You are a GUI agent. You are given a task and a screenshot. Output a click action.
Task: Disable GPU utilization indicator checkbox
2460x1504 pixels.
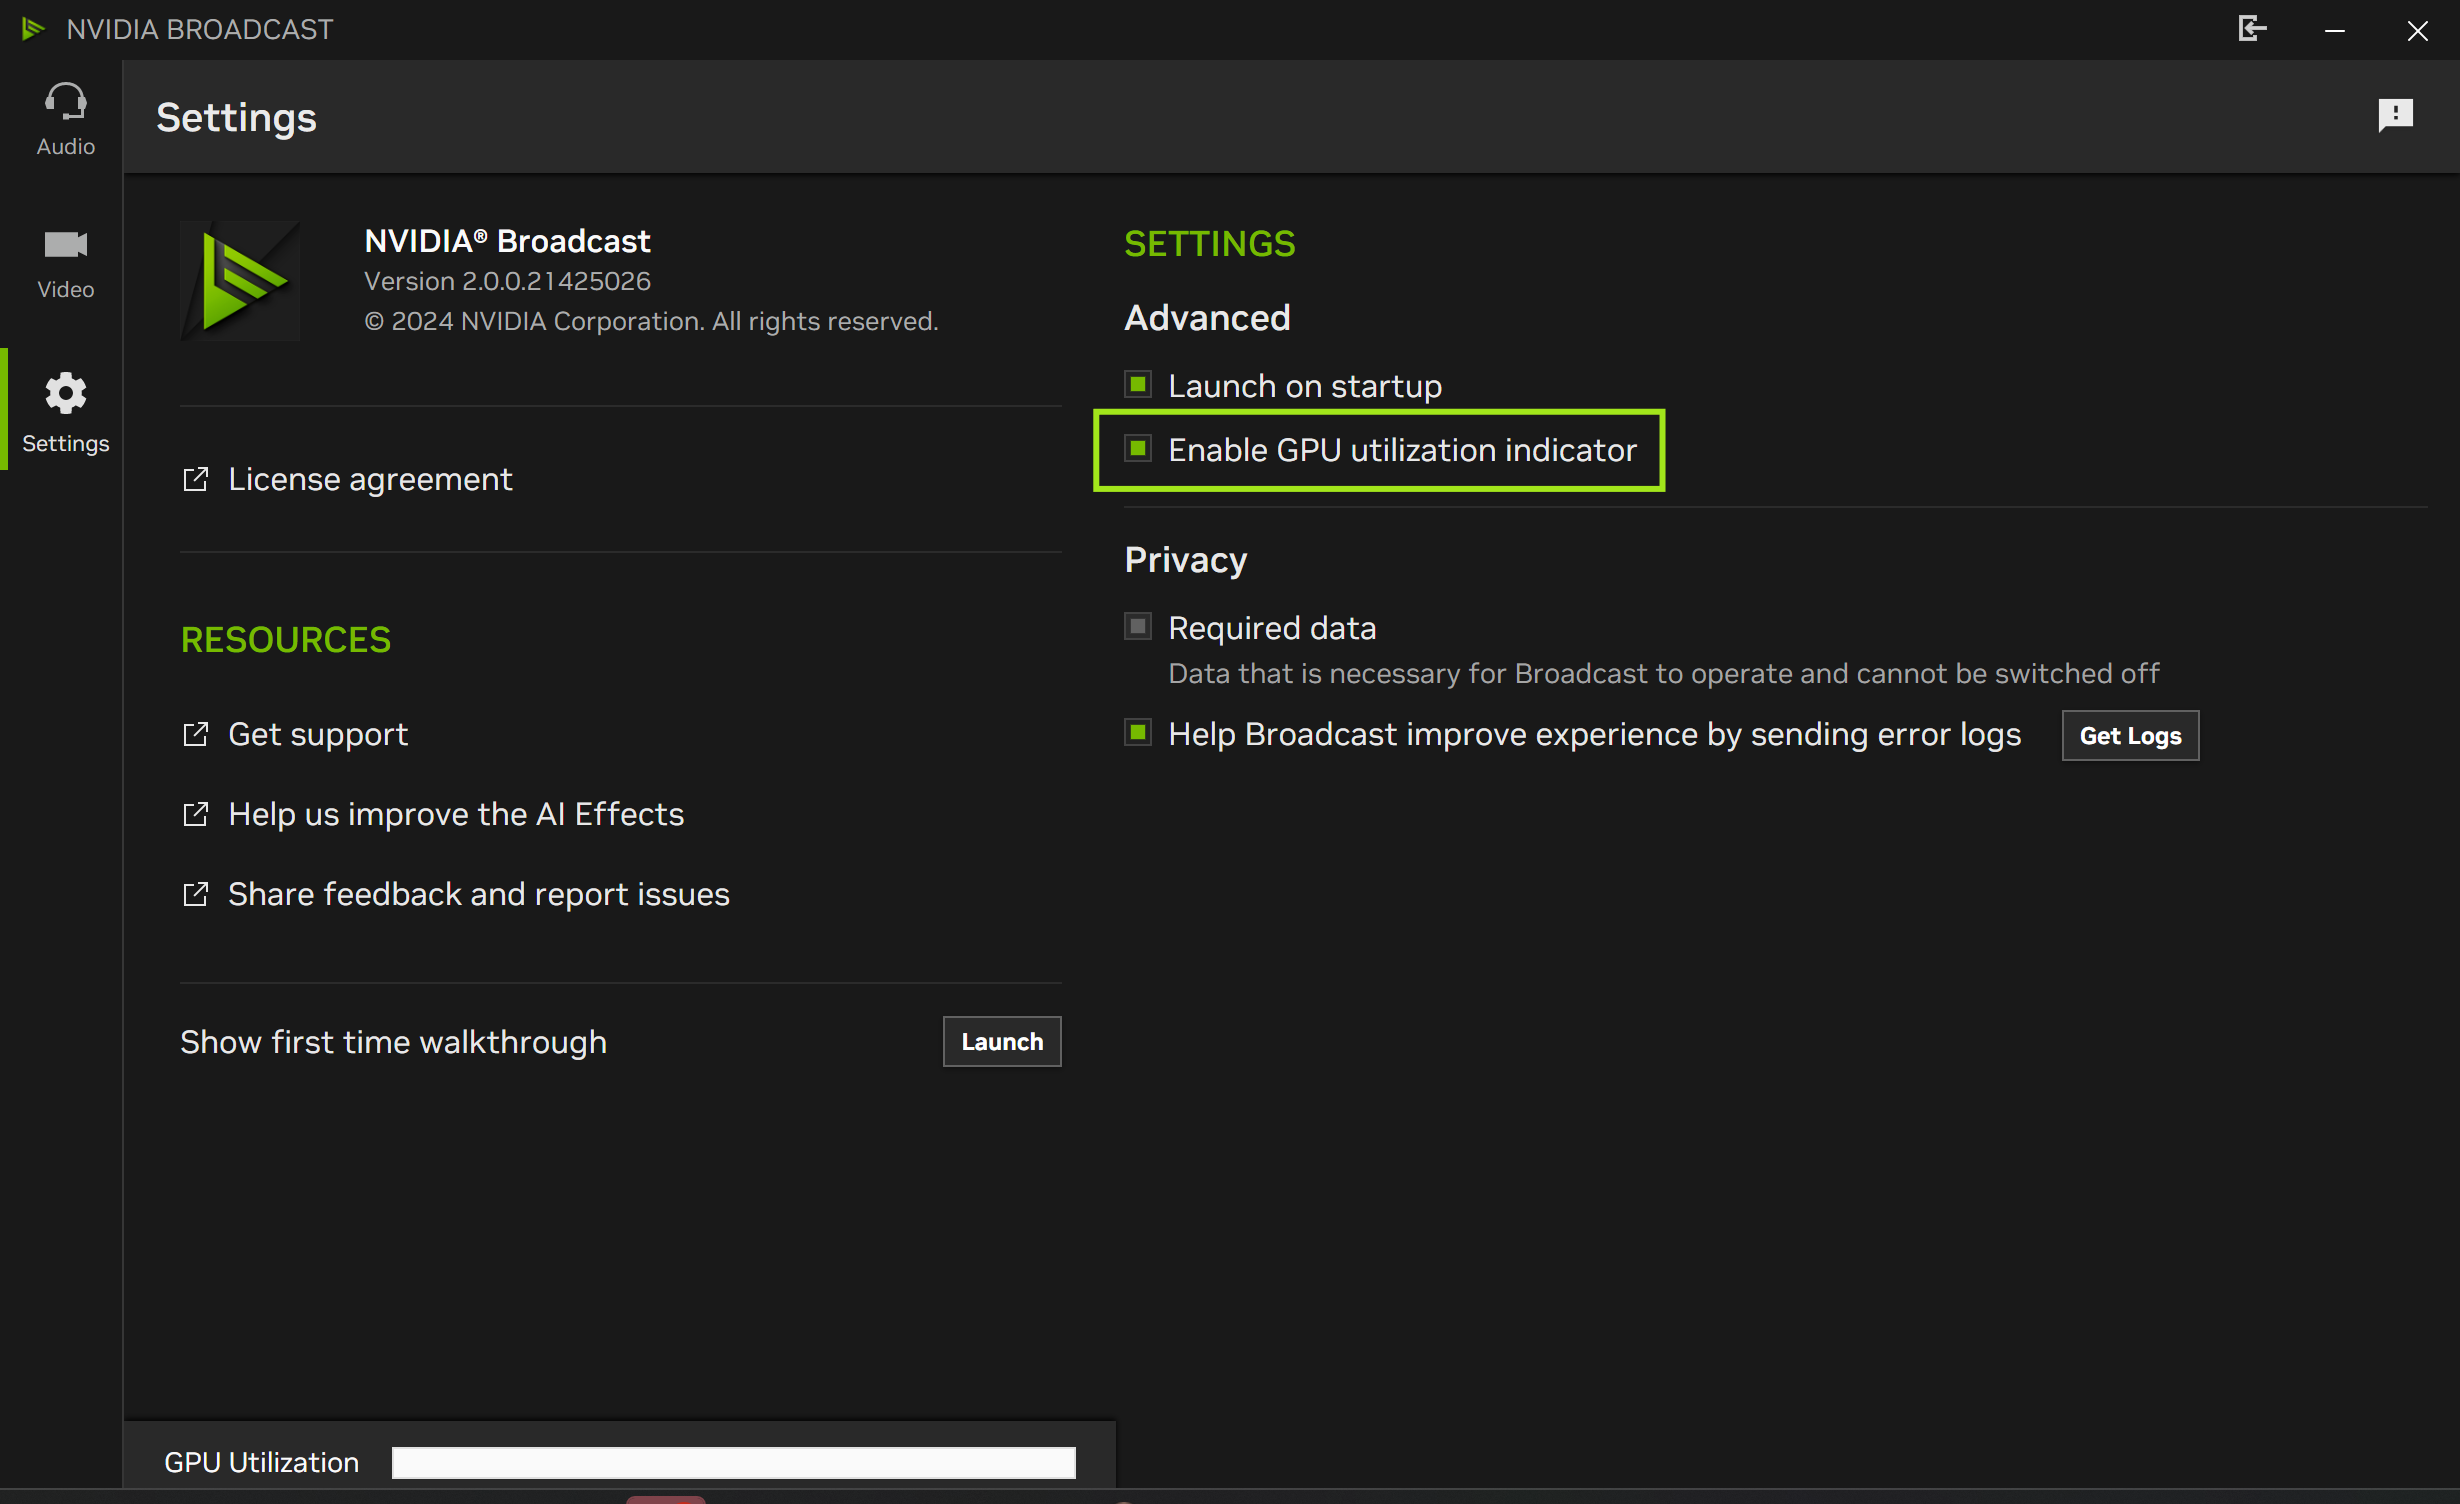click(x=1138, y=449)
